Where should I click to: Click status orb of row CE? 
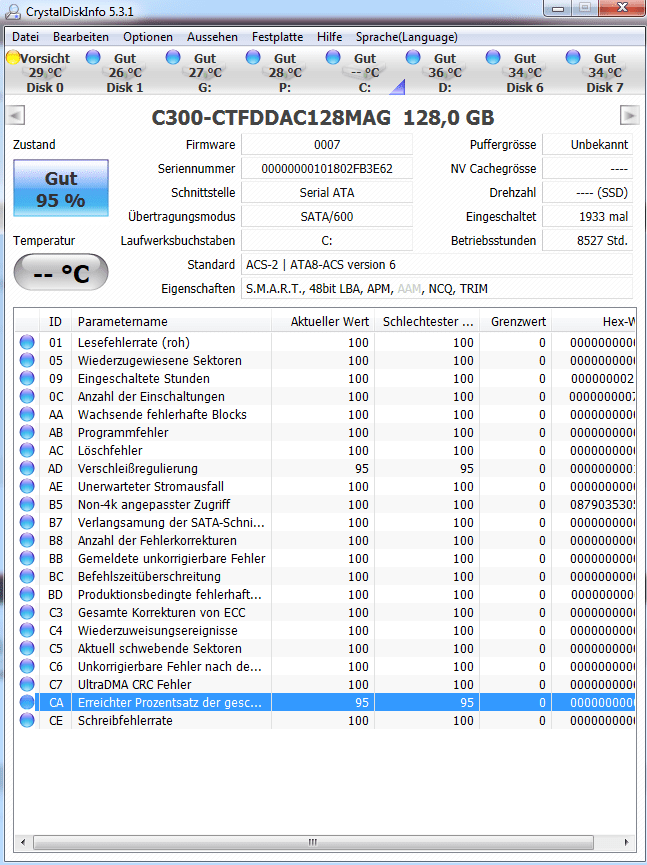[x=27, y=720]
